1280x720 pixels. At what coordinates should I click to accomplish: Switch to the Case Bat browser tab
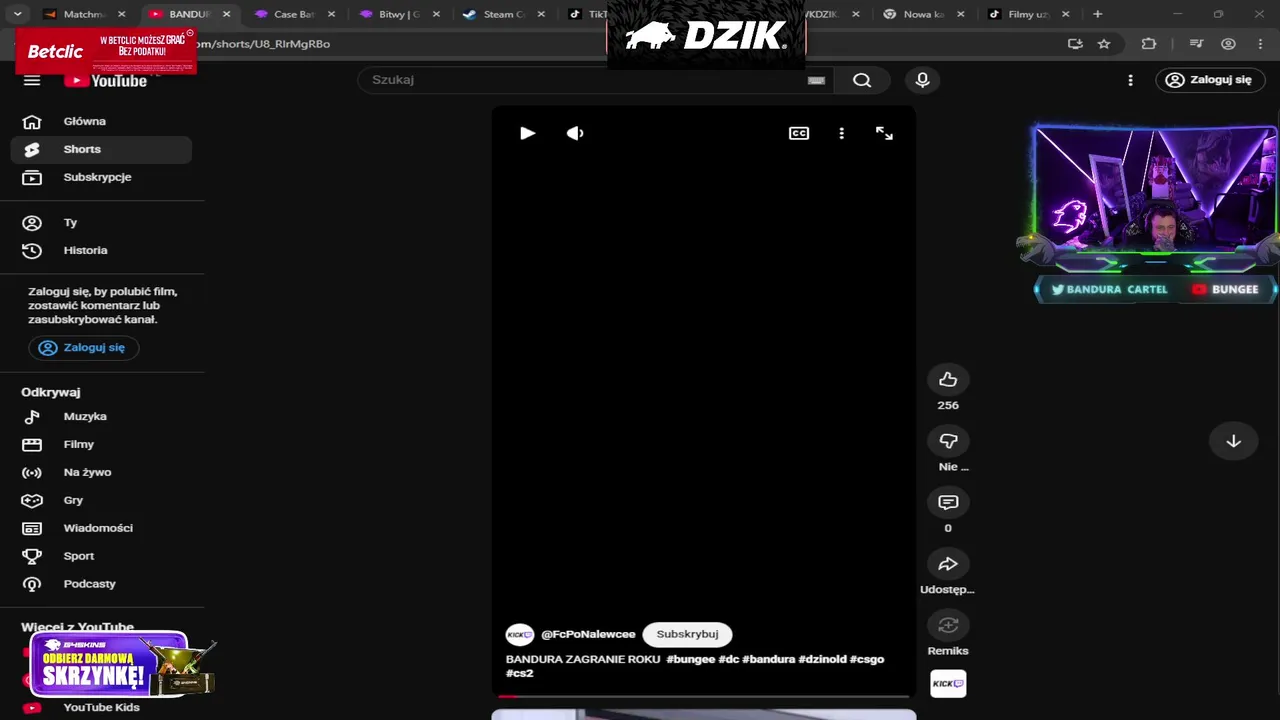tap(294, 14)
